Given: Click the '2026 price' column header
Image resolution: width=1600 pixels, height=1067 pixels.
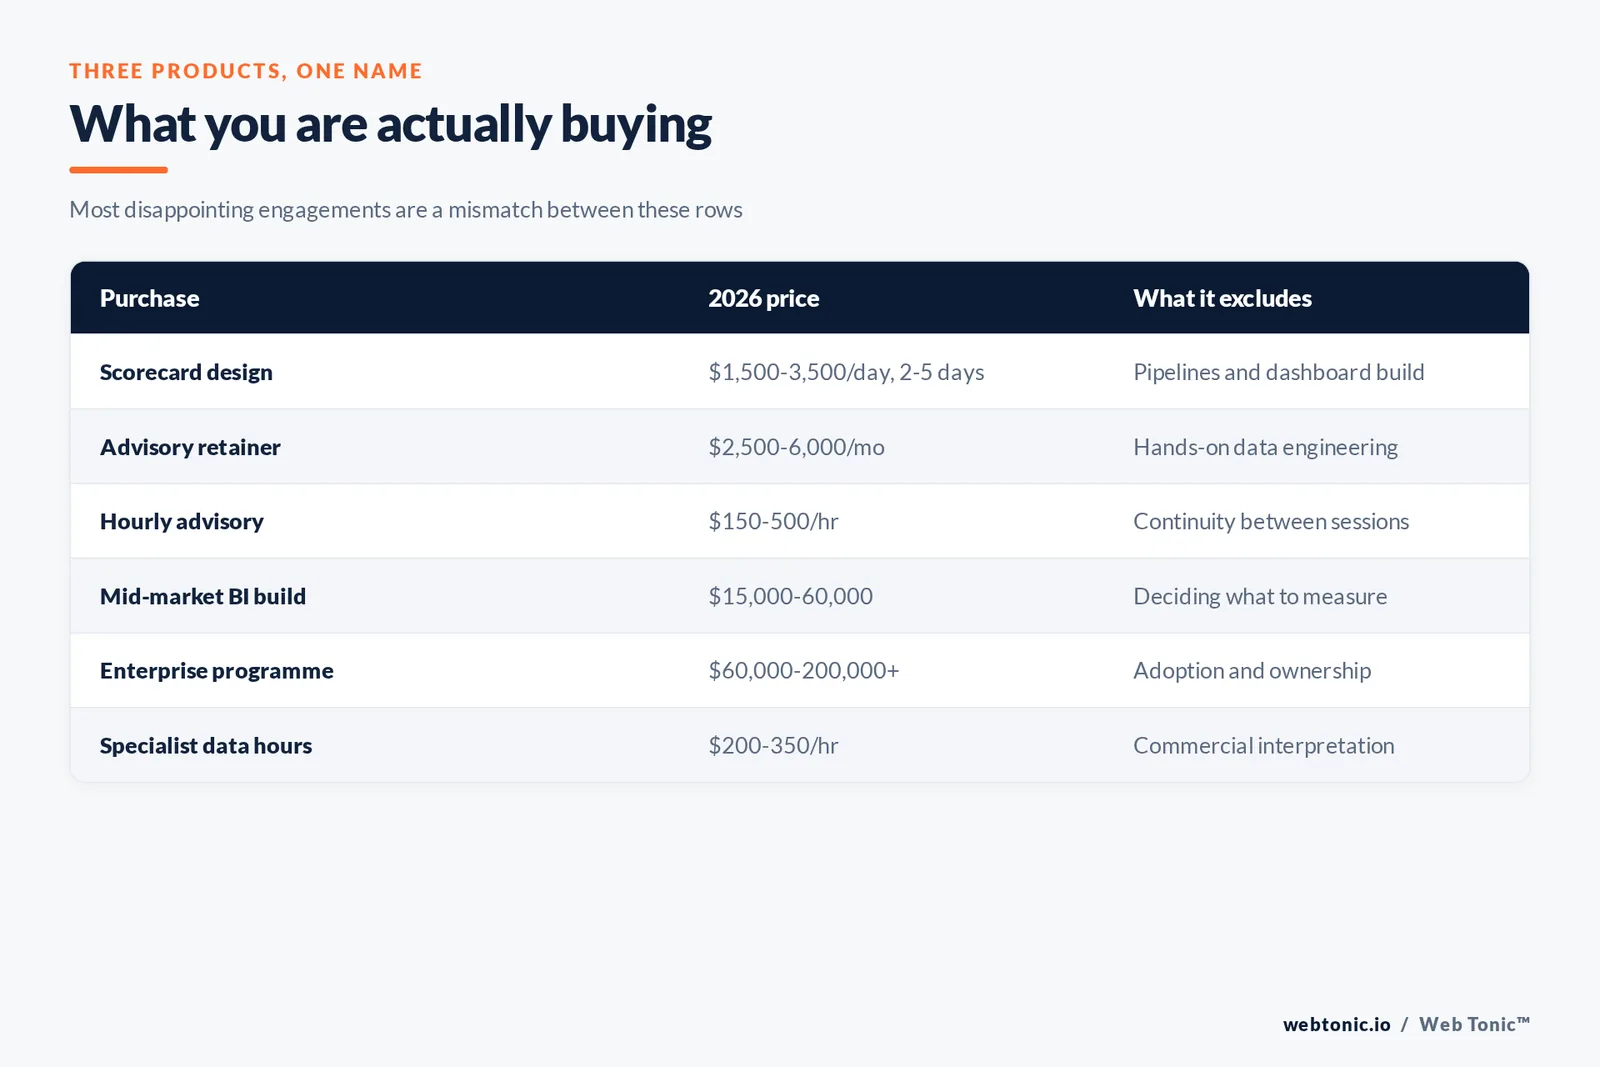Looking at the screenshot, I should click(764, 298).
